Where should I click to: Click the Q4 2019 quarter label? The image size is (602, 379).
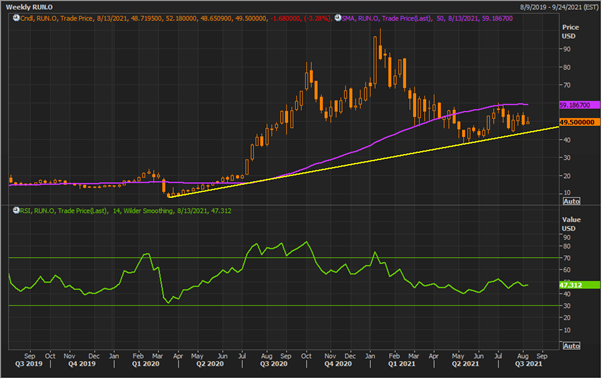pyautogui.click(x=82, y=364)
